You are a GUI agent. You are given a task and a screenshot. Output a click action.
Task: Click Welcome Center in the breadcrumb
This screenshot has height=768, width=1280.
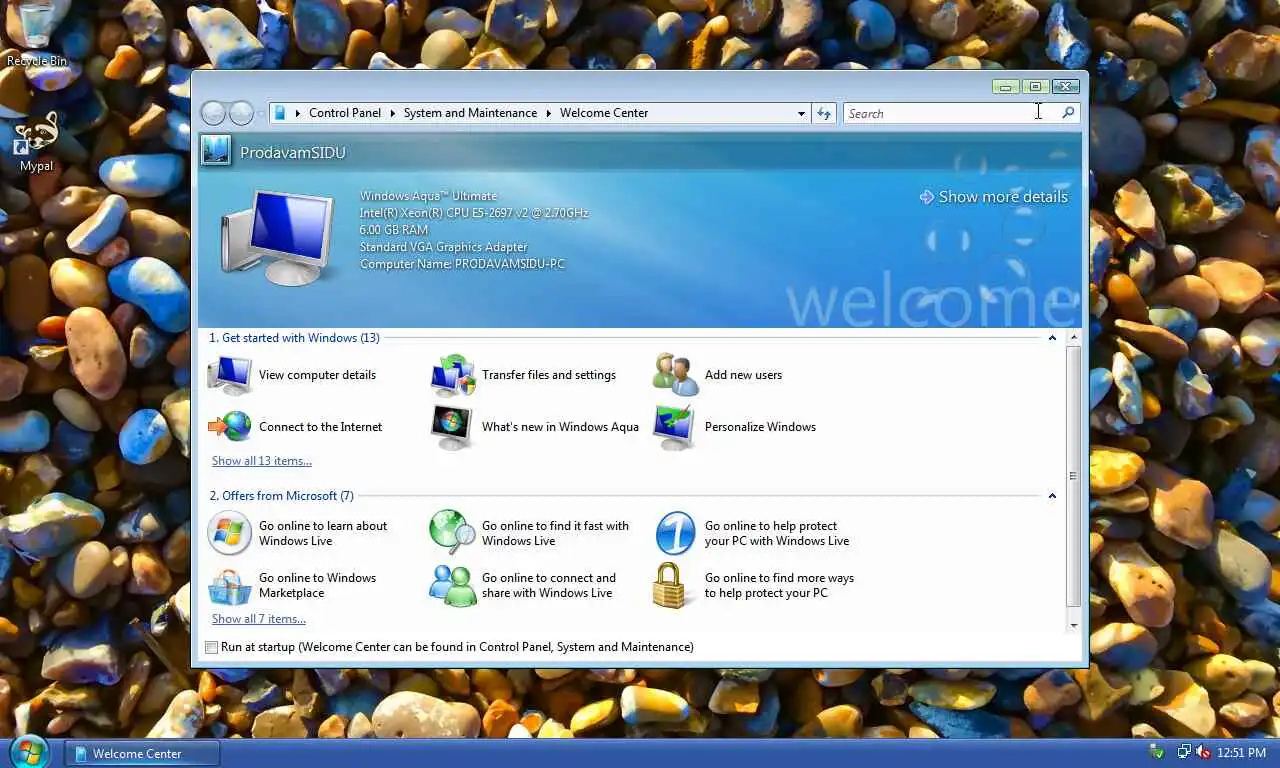(x=604, y=113)
